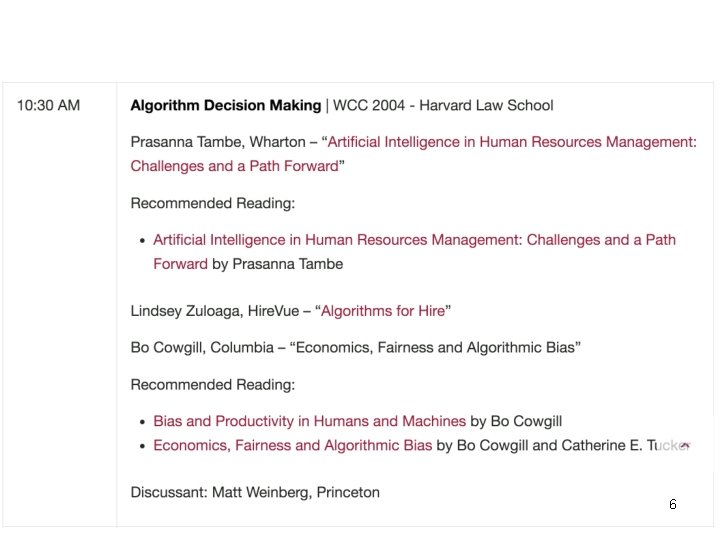Open the "Economics, Fairness and Algorithmic Bias" reading link
The width and height of the screenshot is (720, 540).
tap(292, 445)
